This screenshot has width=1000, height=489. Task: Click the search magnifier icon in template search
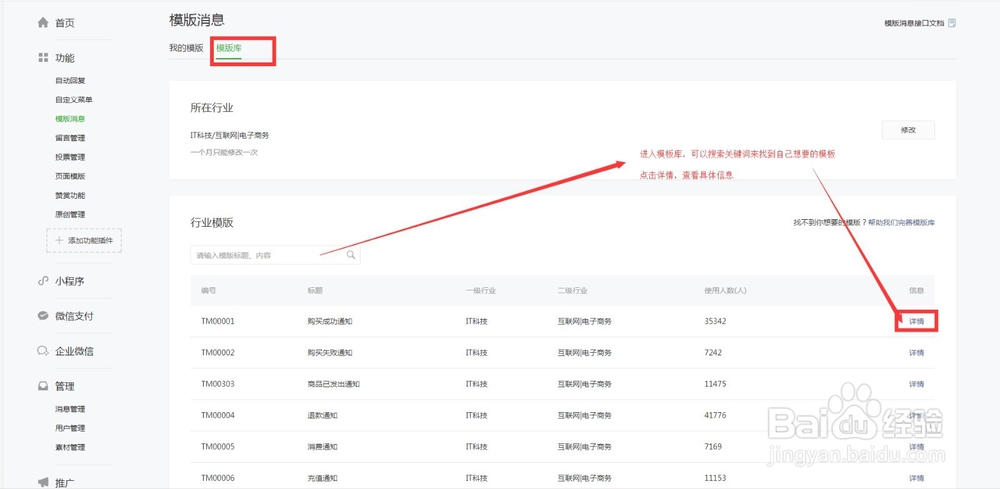coord(351,255)
